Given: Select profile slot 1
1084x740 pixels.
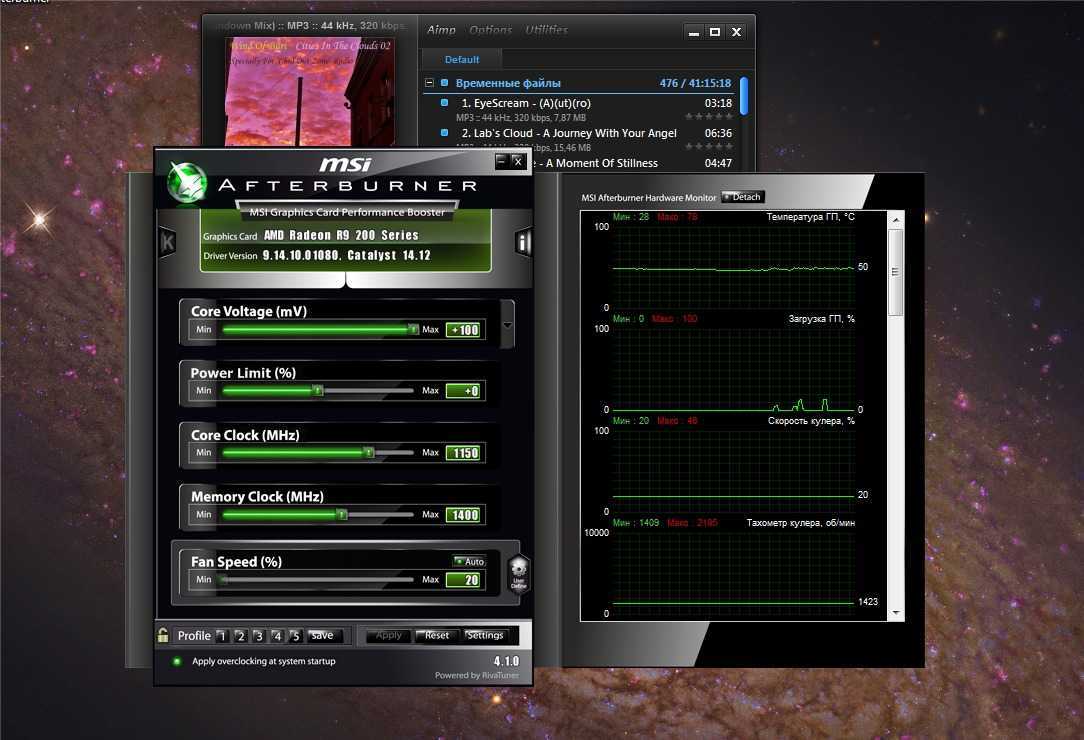Looking at the screenshot, I should coord(222,636).
